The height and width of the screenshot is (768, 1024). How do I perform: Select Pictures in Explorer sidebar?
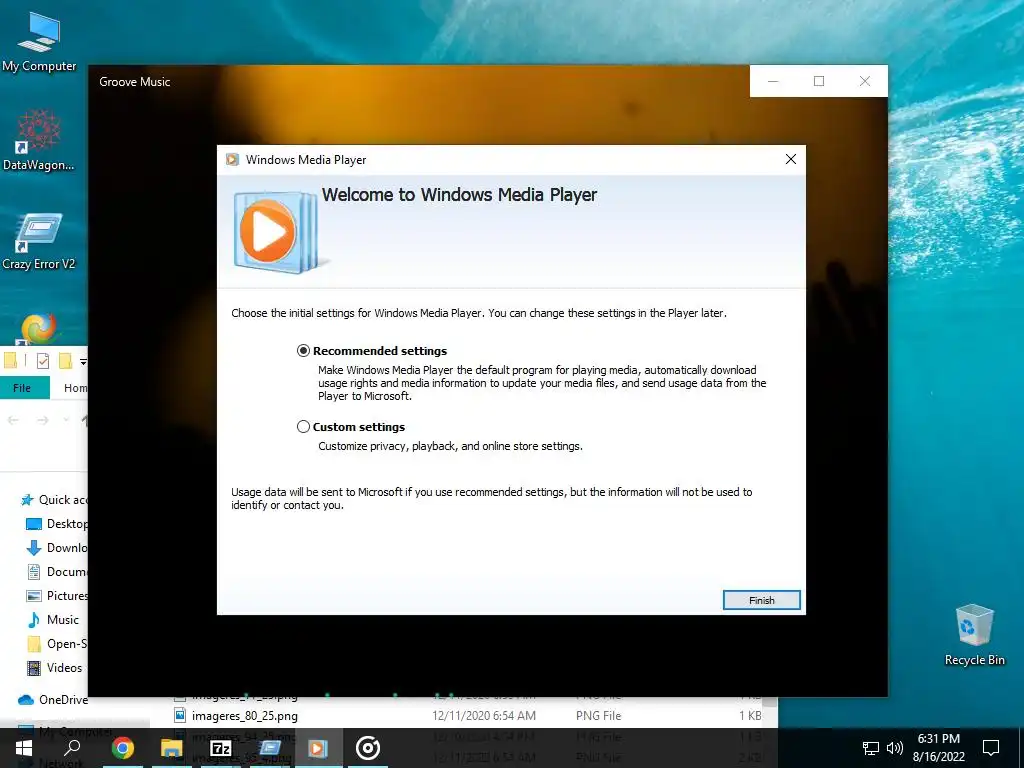click(x=56, y=596)
